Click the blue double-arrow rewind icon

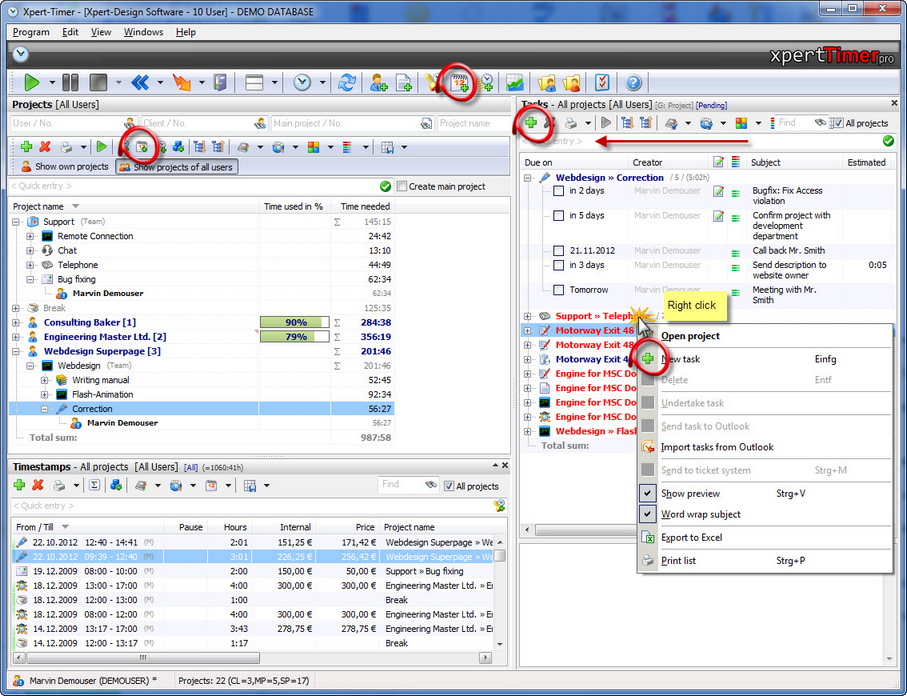140,83
